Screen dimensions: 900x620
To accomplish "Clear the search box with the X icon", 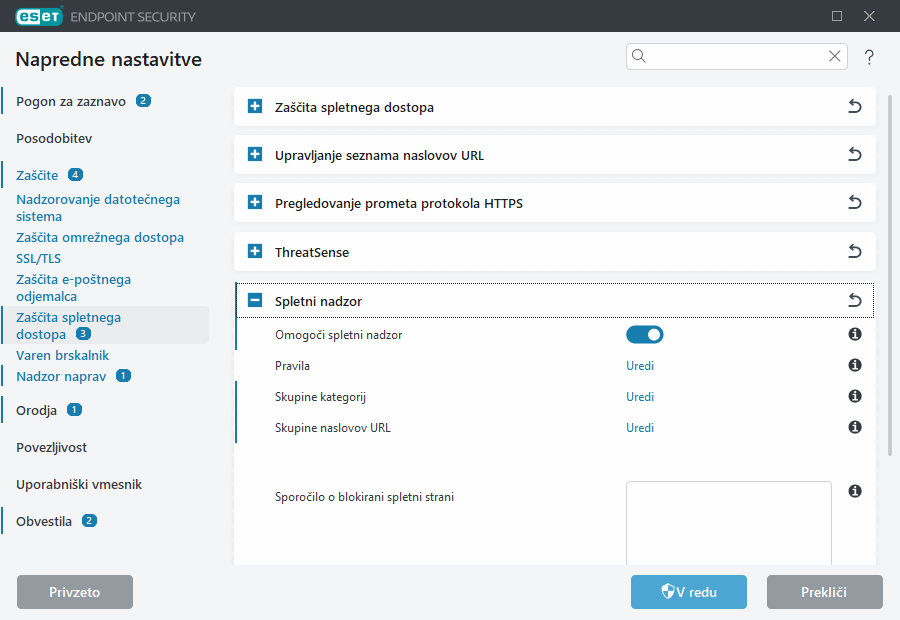I will [834, 57].
